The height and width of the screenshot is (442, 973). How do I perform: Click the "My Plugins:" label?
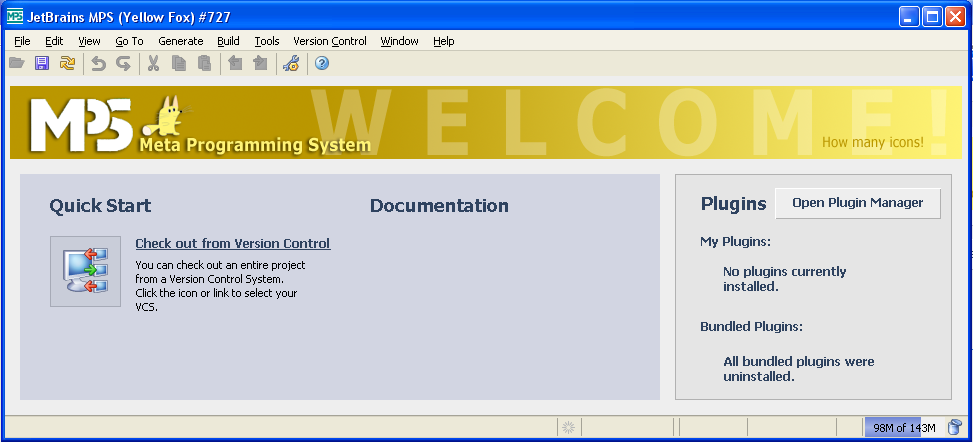tap(735, 241)
